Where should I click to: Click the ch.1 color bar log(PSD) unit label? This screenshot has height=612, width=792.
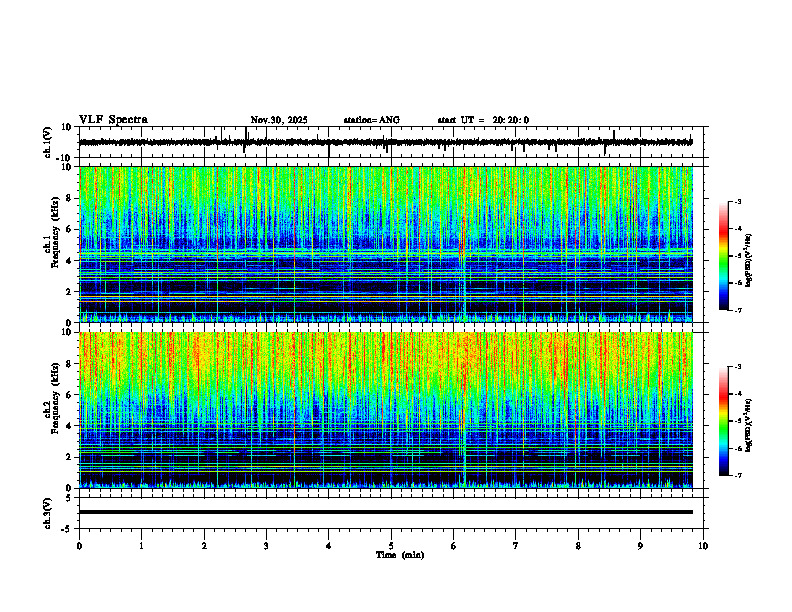pyautogui.click(x=749, y=260)
